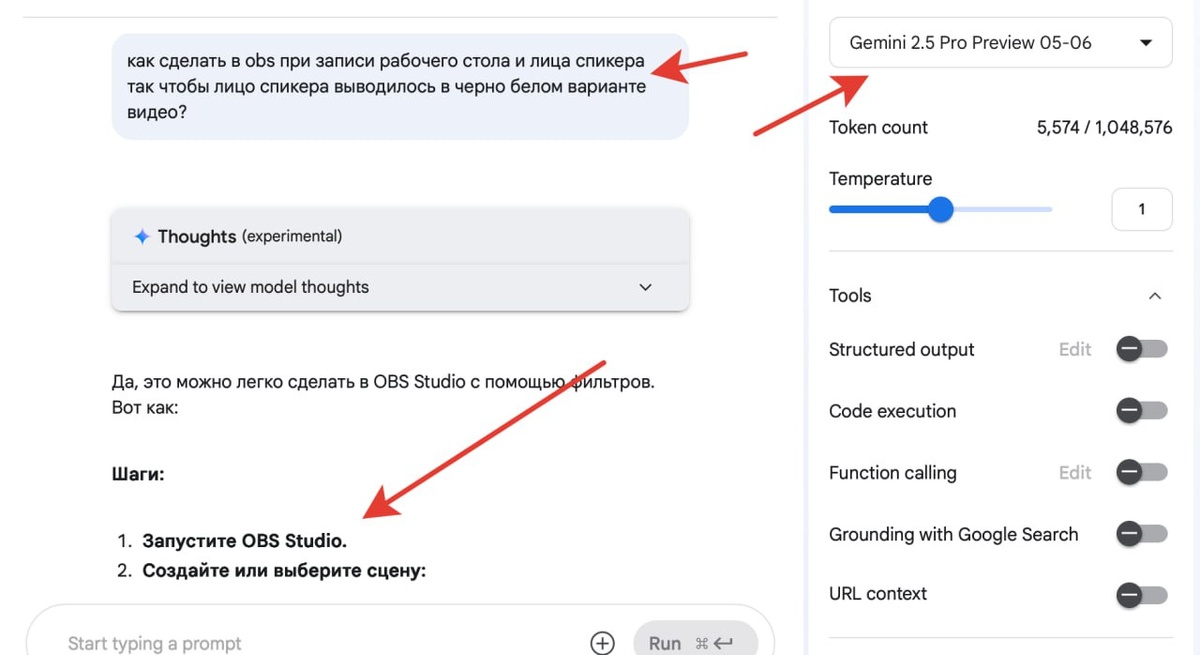Turn on Code execution
The image size is (1200, 655).
(1142, 411)
